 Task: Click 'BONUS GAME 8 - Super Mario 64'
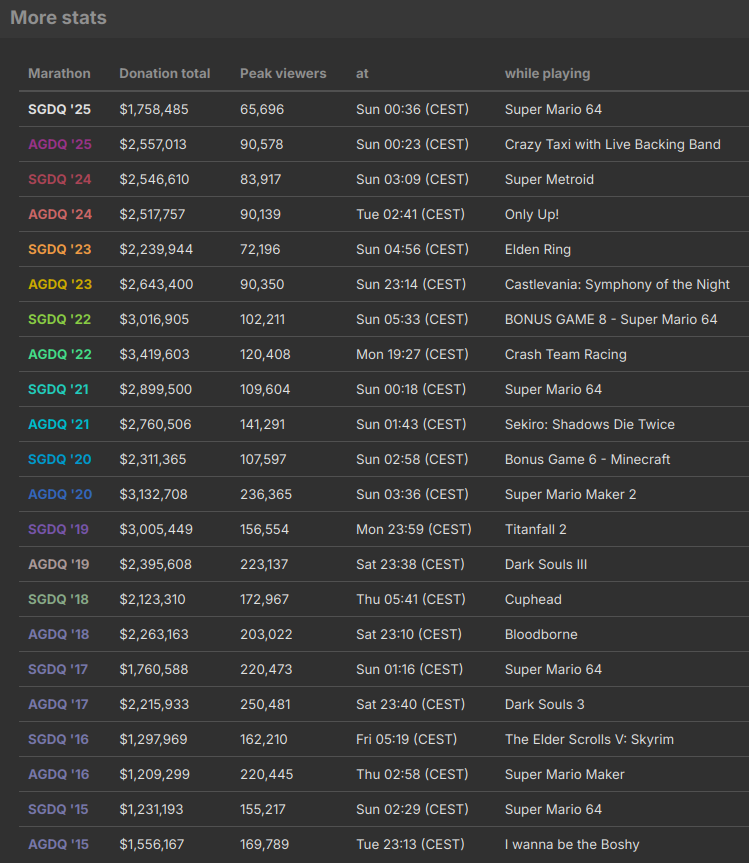(x=611, y=319)
